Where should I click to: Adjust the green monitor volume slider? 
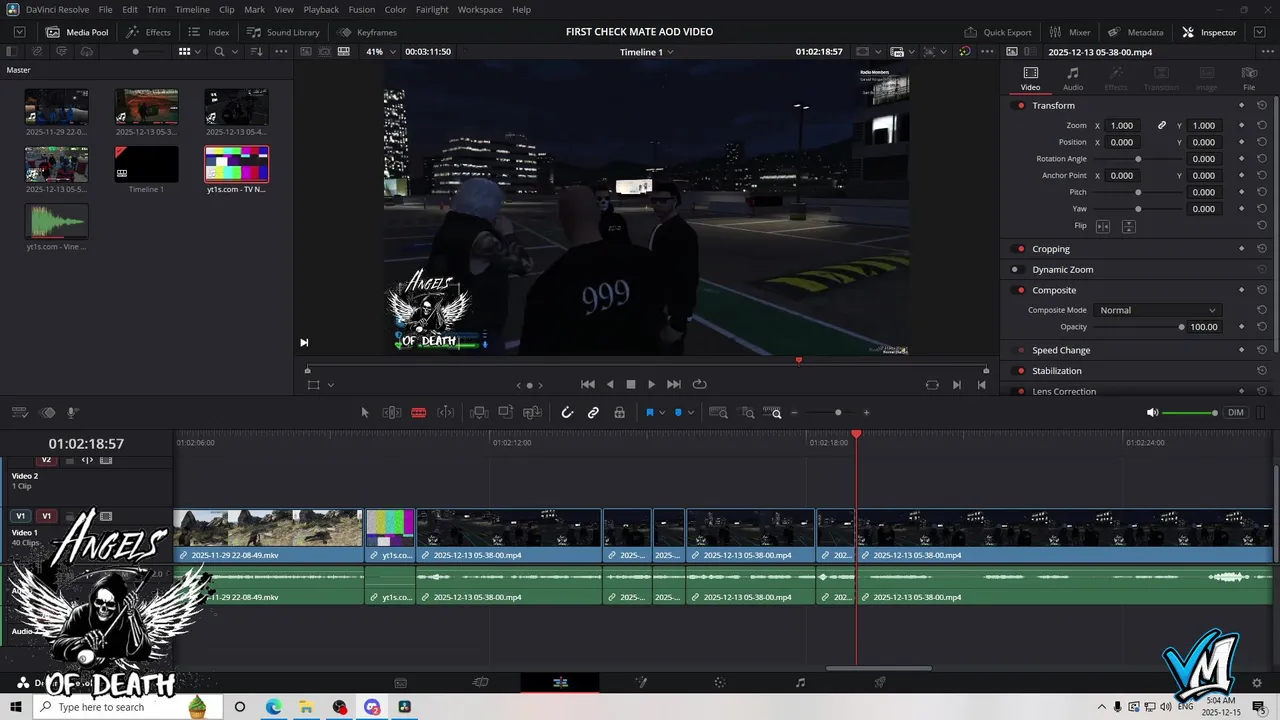click(x=1190, y=413)
